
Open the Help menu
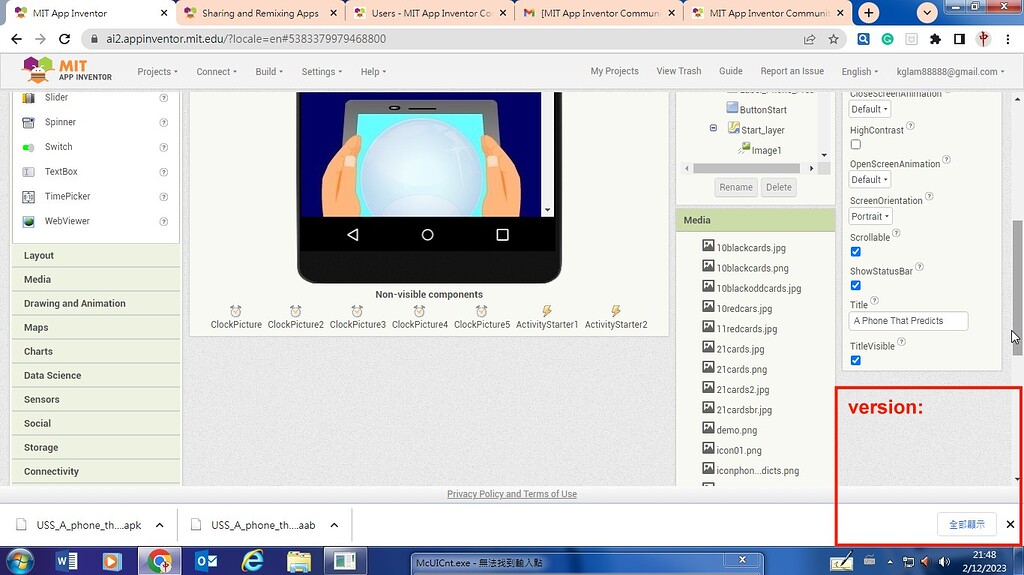click(x=373, y=72)
